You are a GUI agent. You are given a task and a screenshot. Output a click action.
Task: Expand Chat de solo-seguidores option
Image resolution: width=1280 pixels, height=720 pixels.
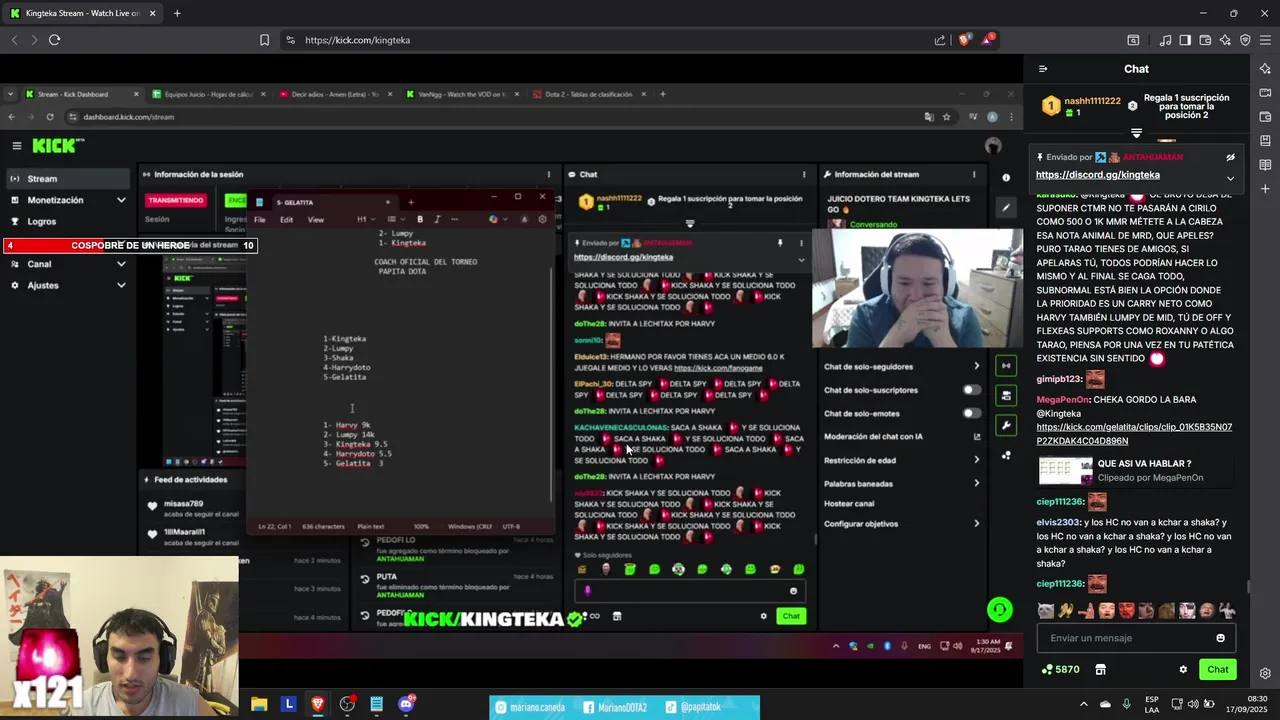pyautogui.click(x=902, y=366)
